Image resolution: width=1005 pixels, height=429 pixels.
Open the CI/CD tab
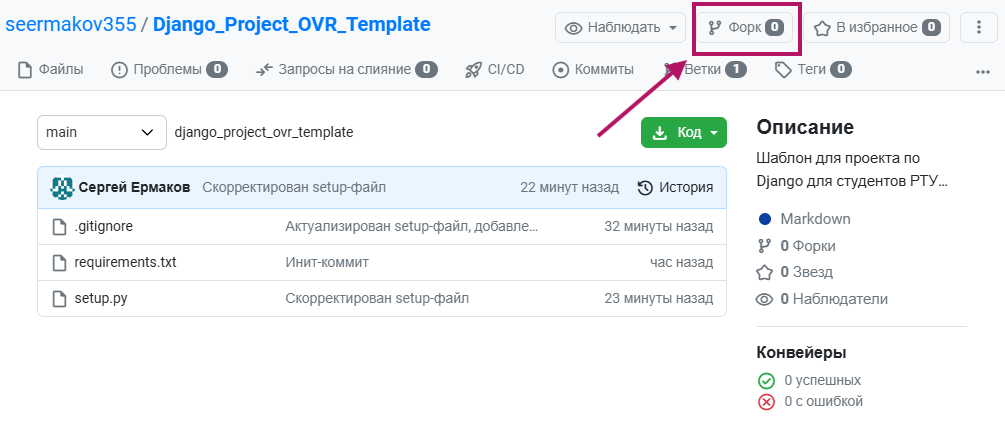(495, 69)
